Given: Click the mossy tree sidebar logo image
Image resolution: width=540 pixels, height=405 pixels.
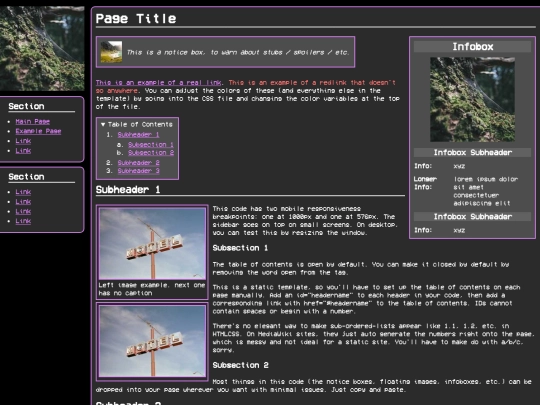Looking at the screenshot, I should 42,48.
